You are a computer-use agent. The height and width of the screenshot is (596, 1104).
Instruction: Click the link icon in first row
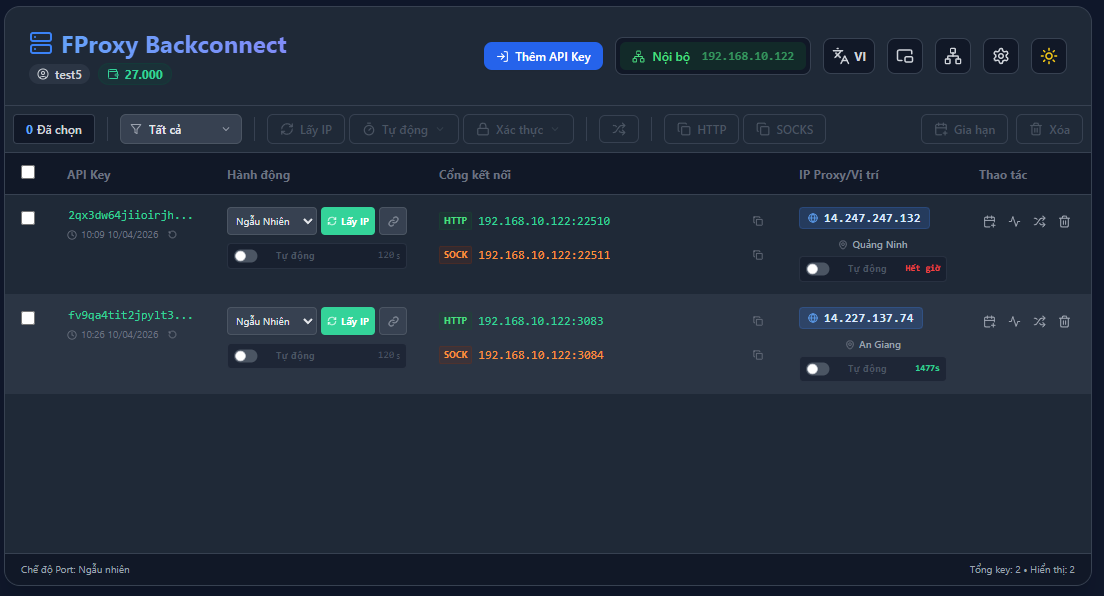coord(393,221)
